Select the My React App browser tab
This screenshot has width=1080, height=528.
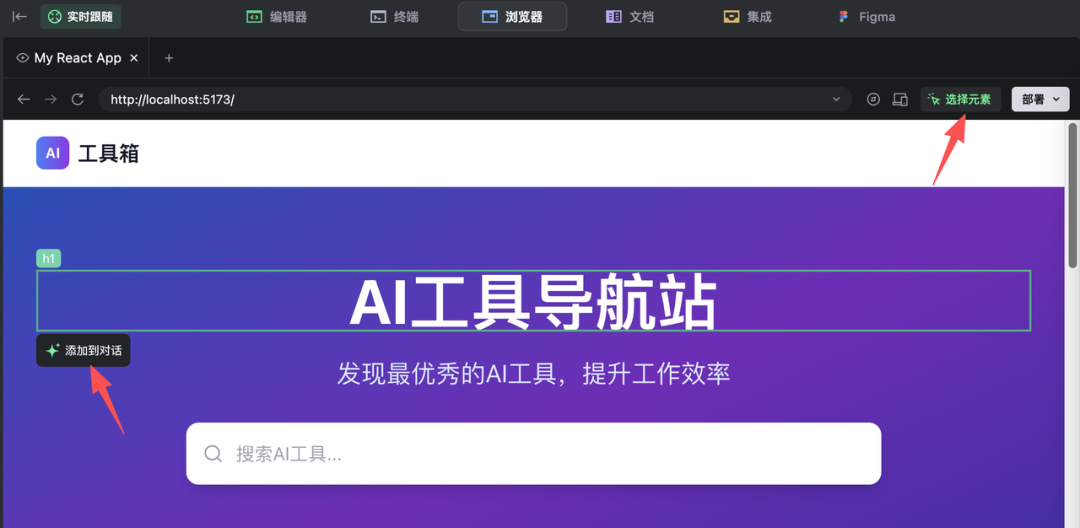76,58
